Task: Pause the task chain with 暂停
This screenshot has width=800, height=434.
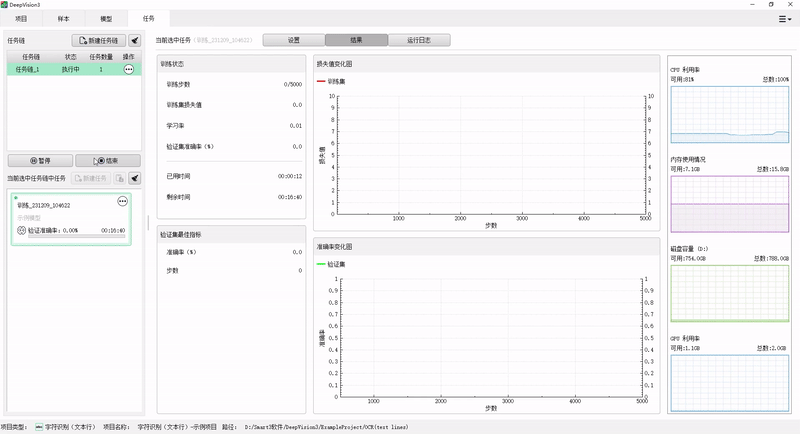Action: (39, 160)
